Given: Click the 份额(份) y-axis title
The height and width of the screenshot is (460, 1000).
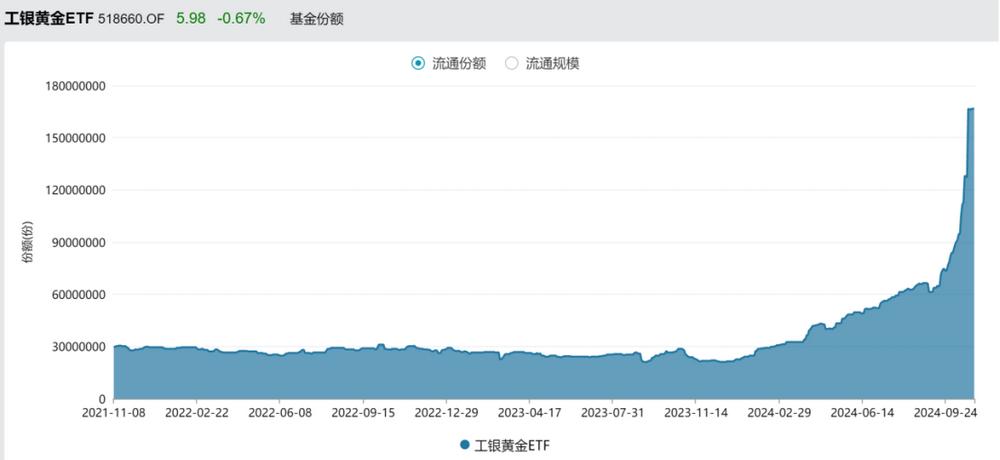Looking at the screenshot, I should click(x=27, y=242).
